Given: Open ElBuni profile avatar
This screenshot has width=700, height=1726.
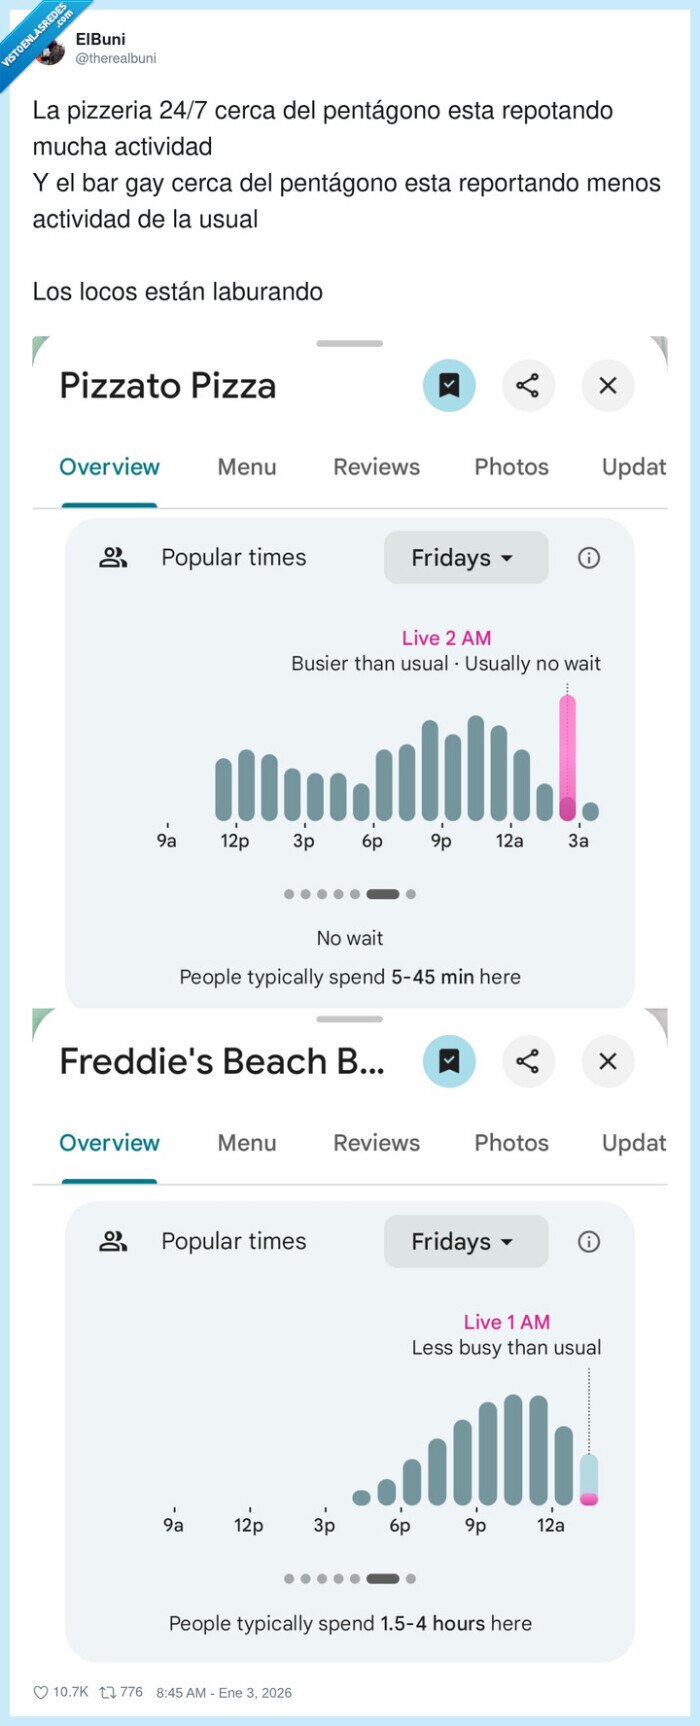Looking at the screenshot, I should [x=50, y=50].
